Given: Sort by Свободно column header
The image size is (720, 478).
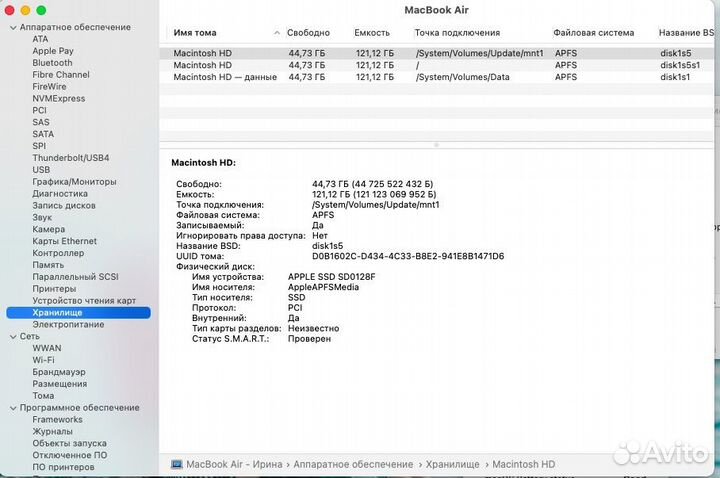Looking at the screenshot, I should tap(308, 33).
